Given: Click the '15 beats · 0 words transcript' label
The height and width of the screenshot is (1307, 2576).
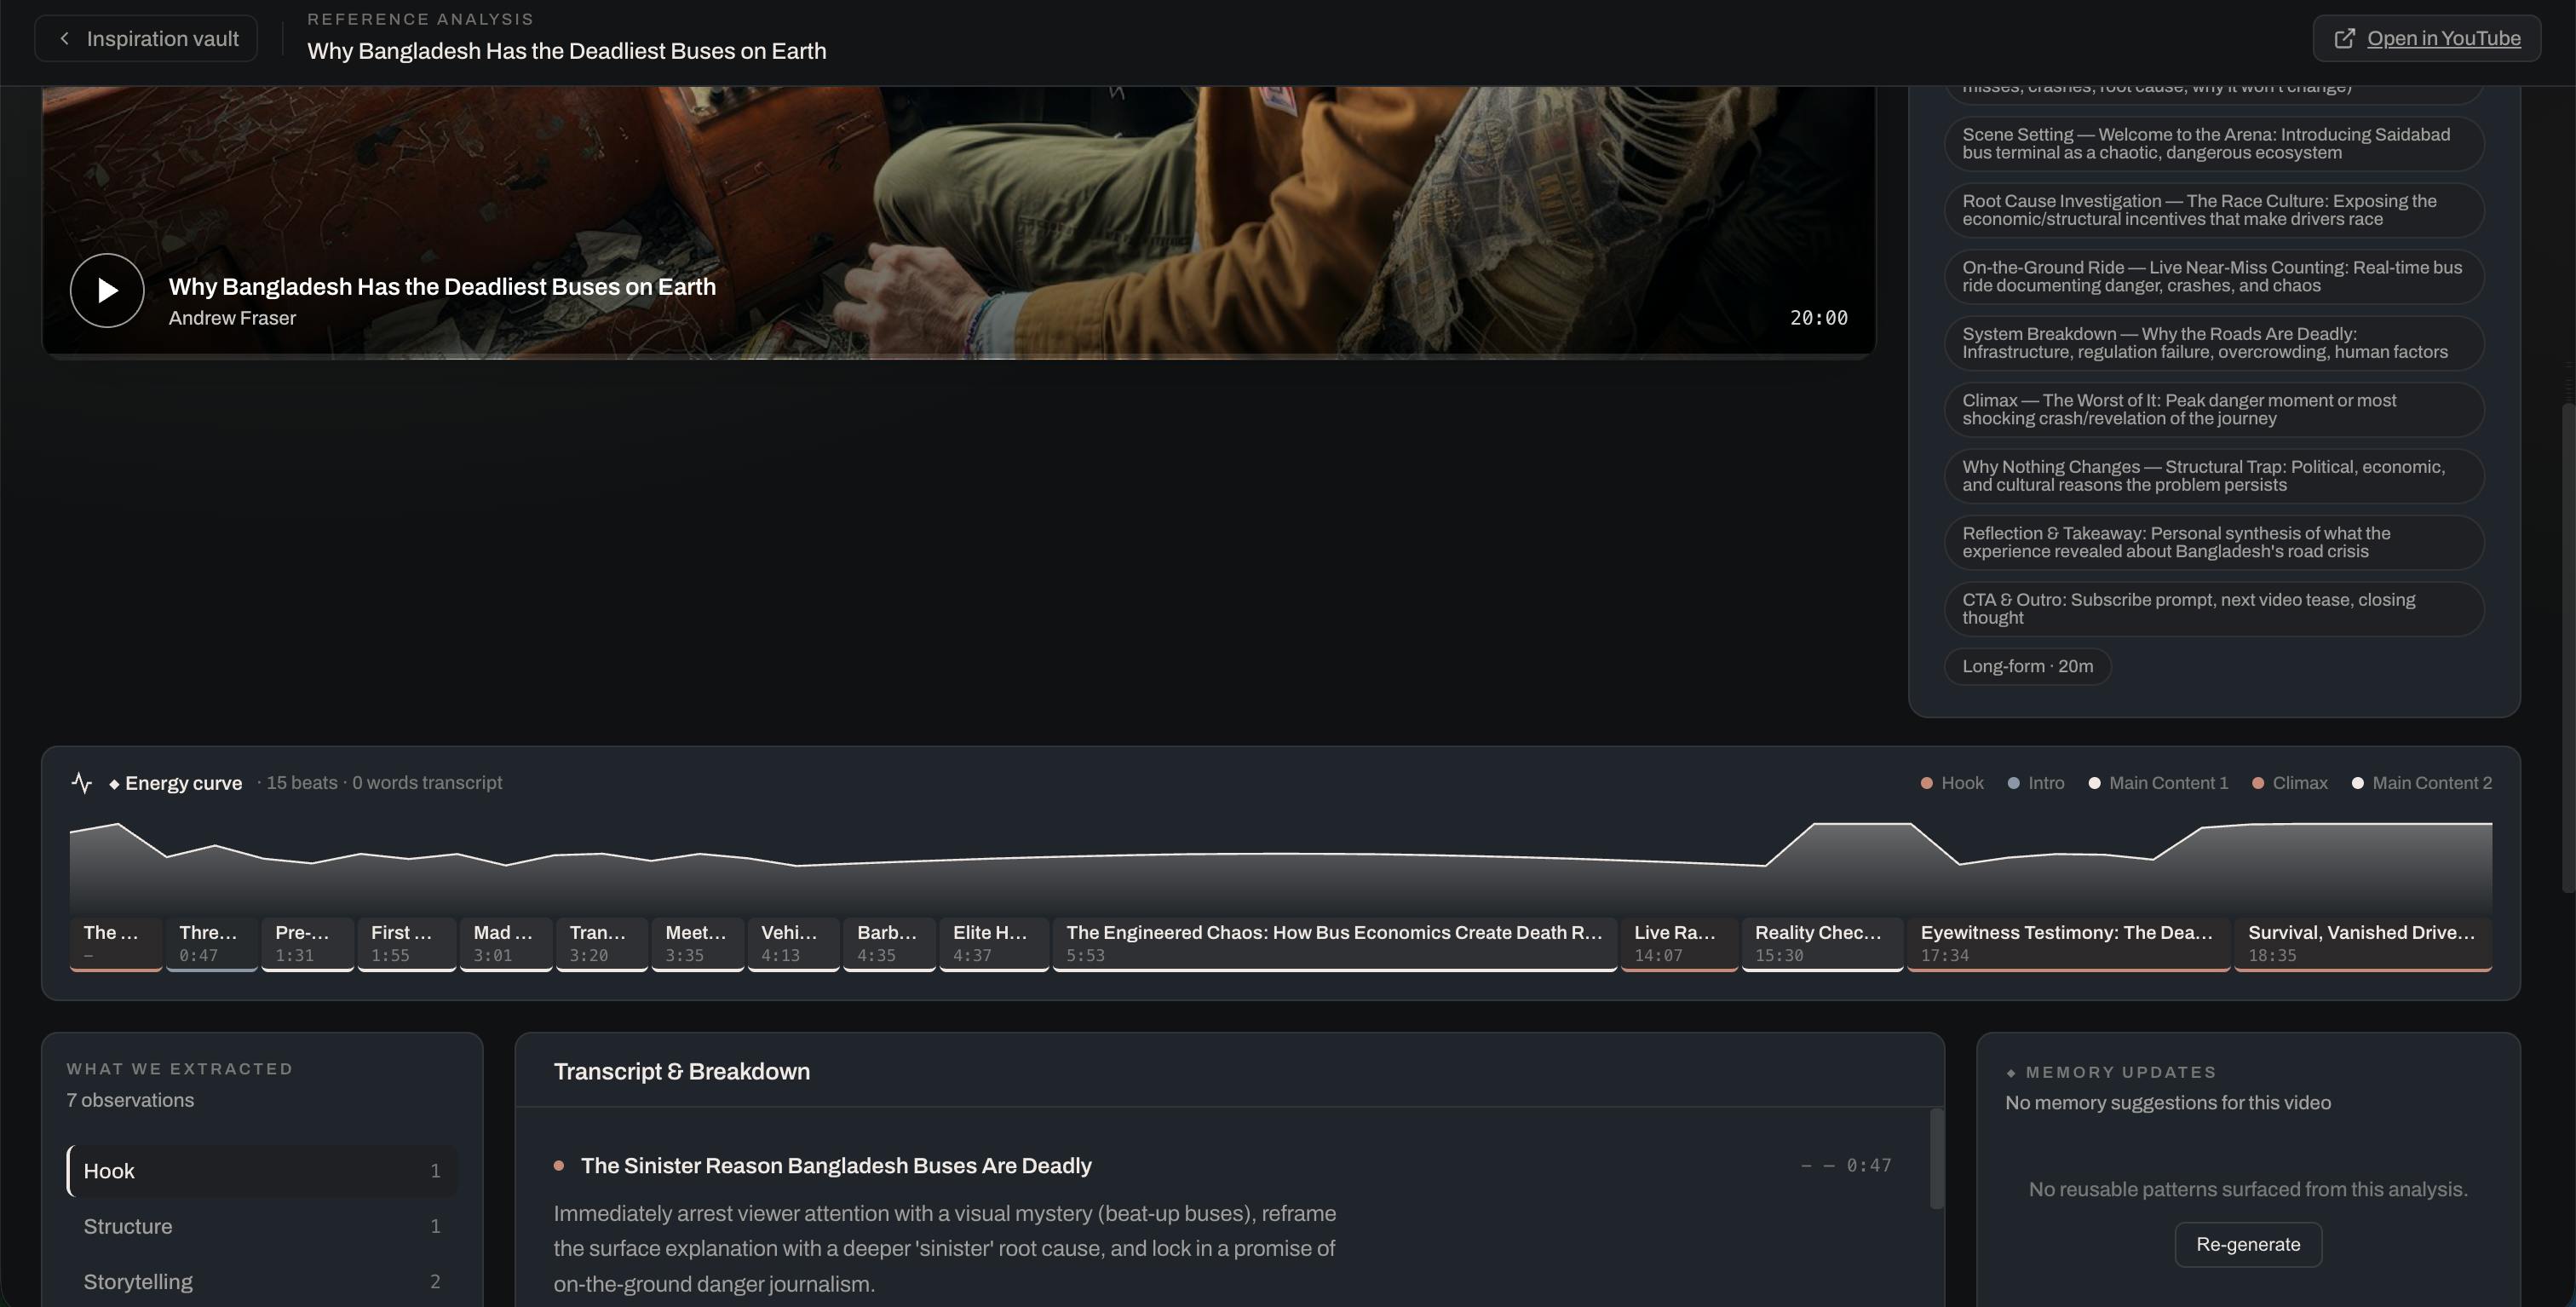Looking at the screenshot, I should 384,783.
